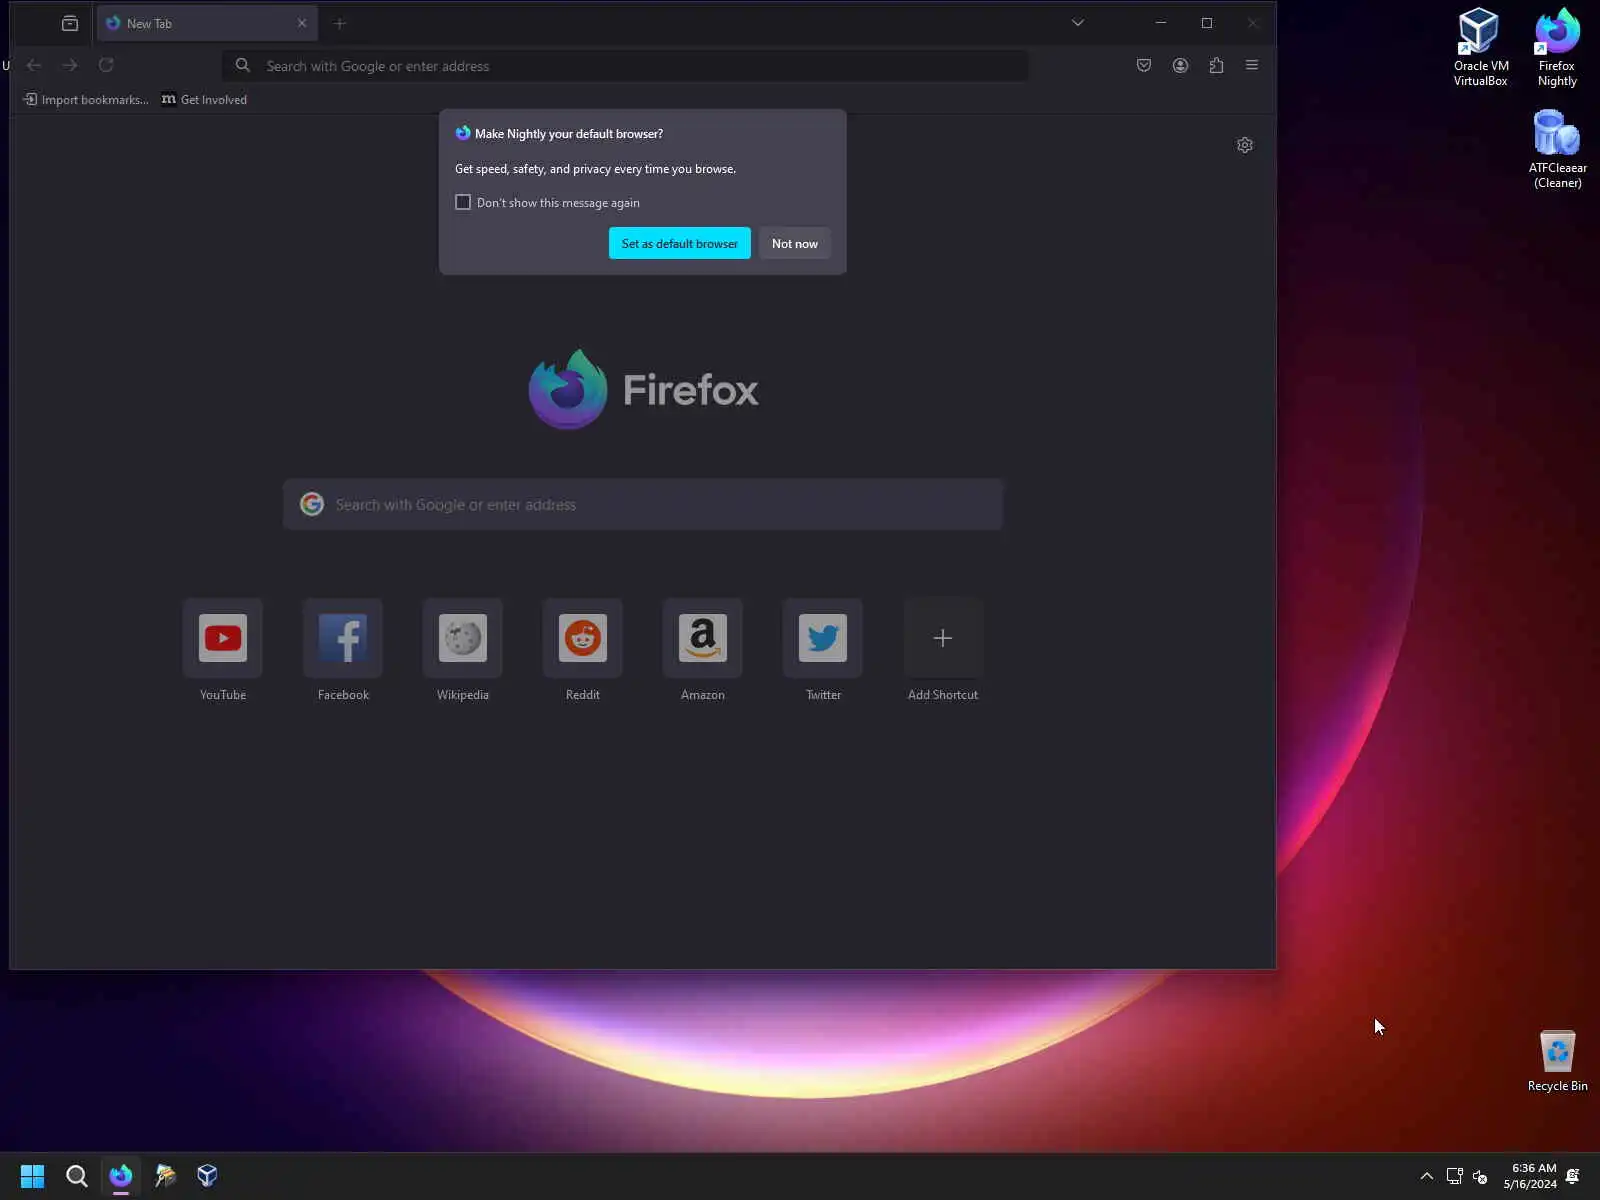Click Set as default browser button

[680, 243]
